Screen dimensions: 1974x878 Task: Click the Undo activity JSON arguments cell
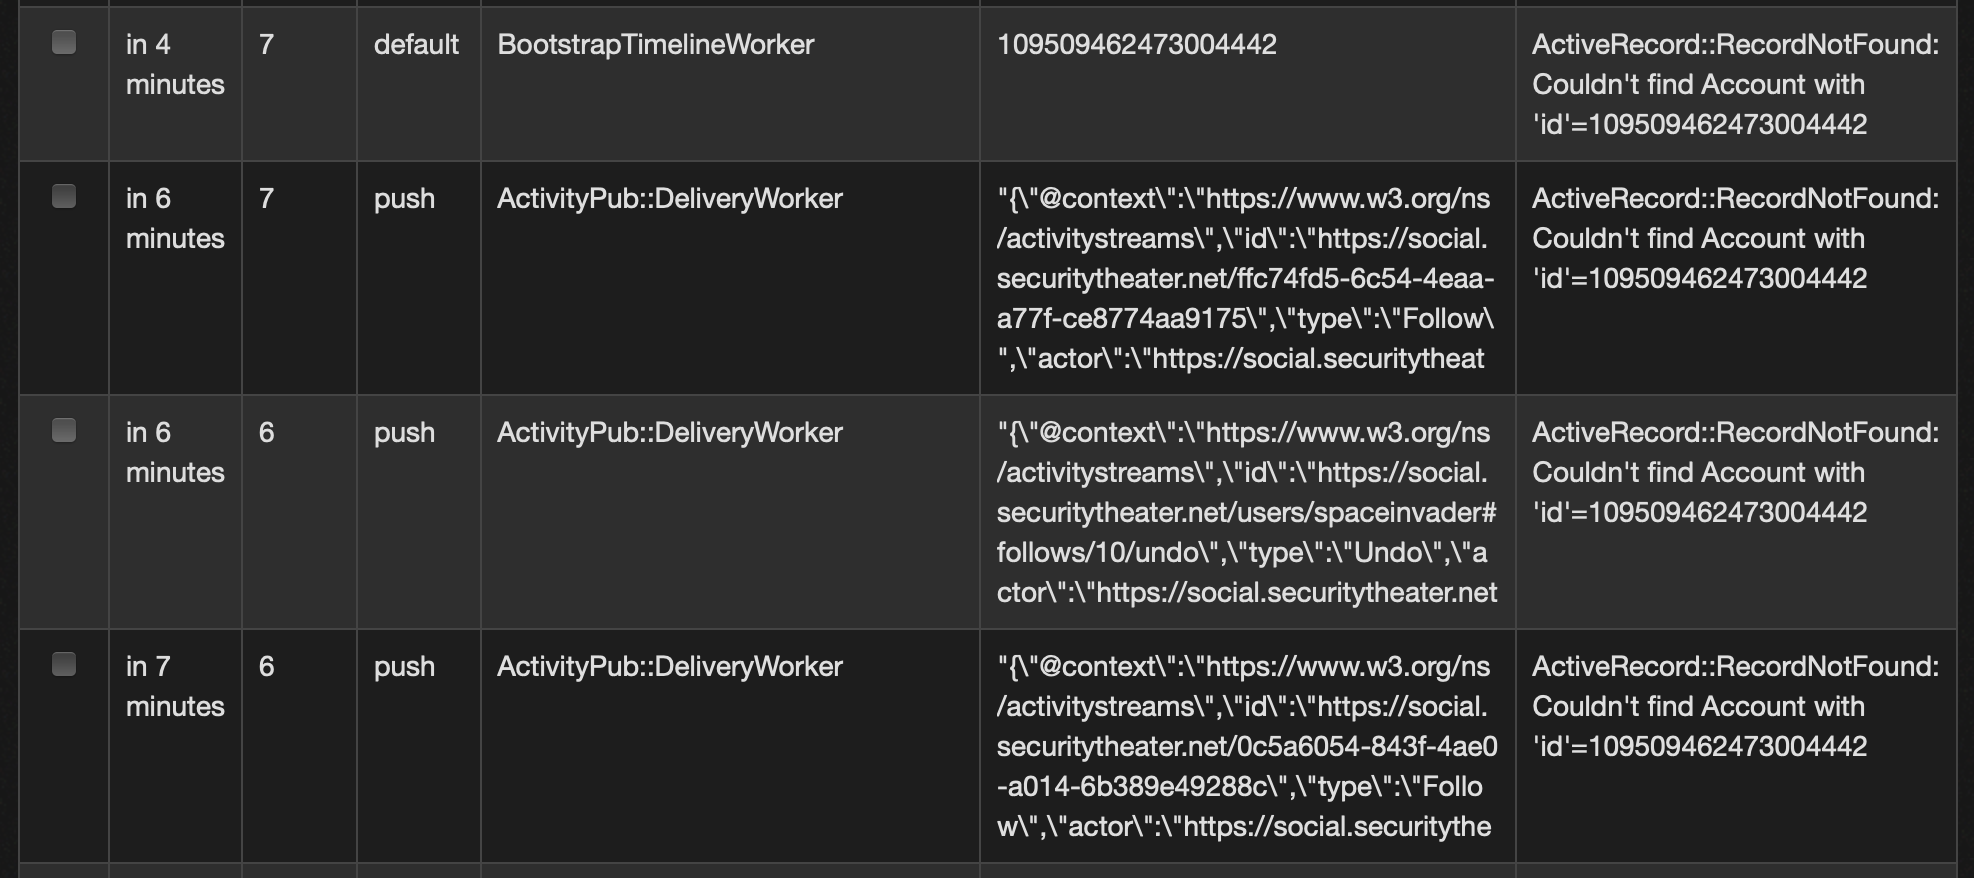tap(1243, 512)
